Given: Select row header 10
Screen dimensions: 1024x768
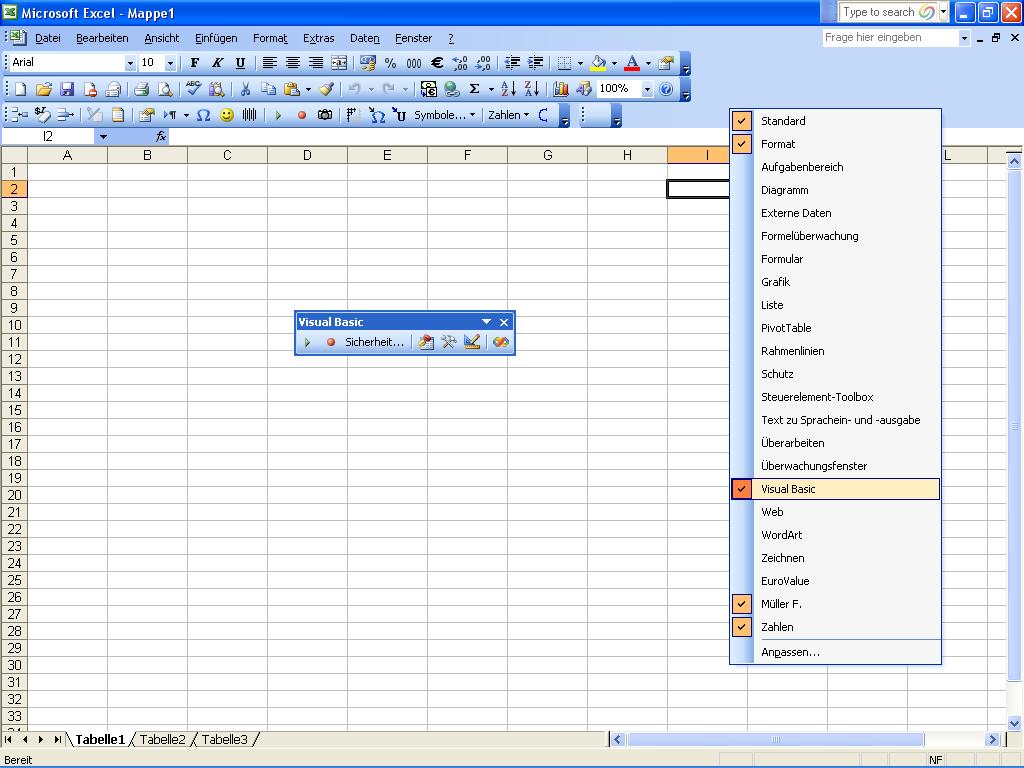Looking at the screenshot, I should coord(14,325).
